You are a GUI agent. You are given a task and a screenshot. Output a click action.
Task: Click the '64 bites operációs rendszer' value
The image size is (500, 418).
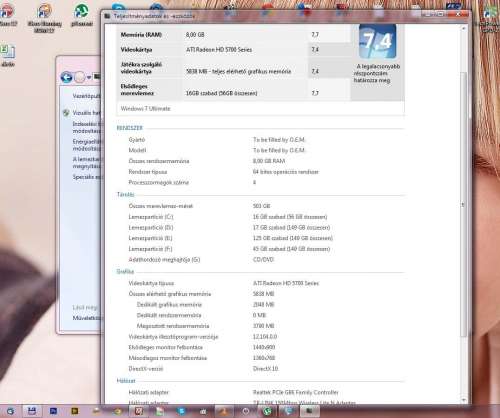286,172
